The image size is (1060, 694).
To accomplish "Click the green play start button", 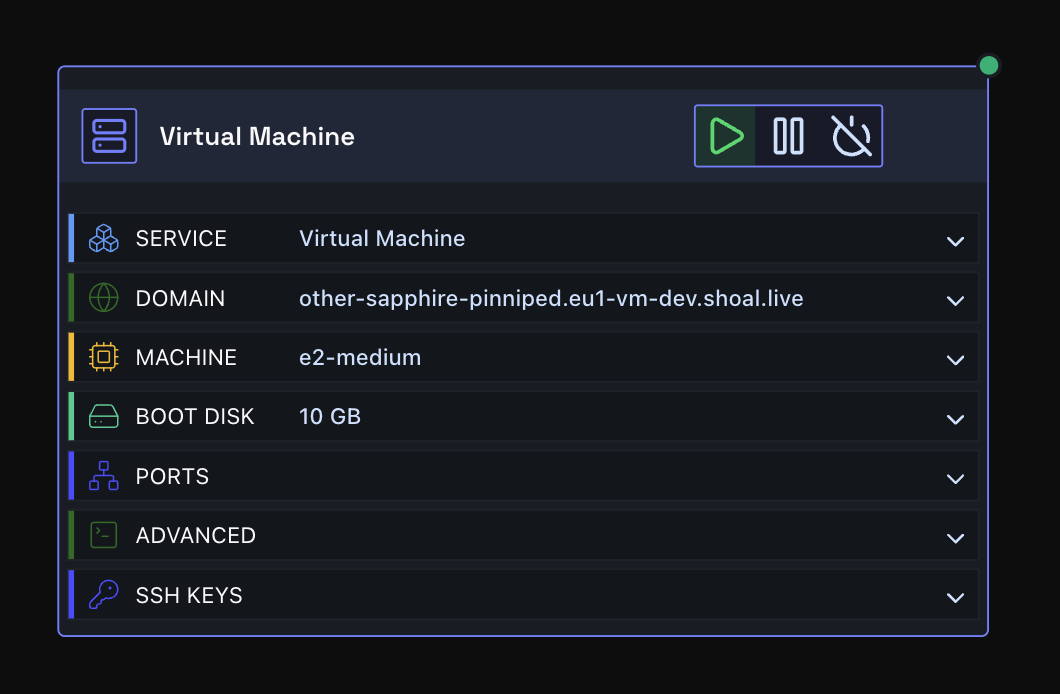I will [x=725, y=136].
